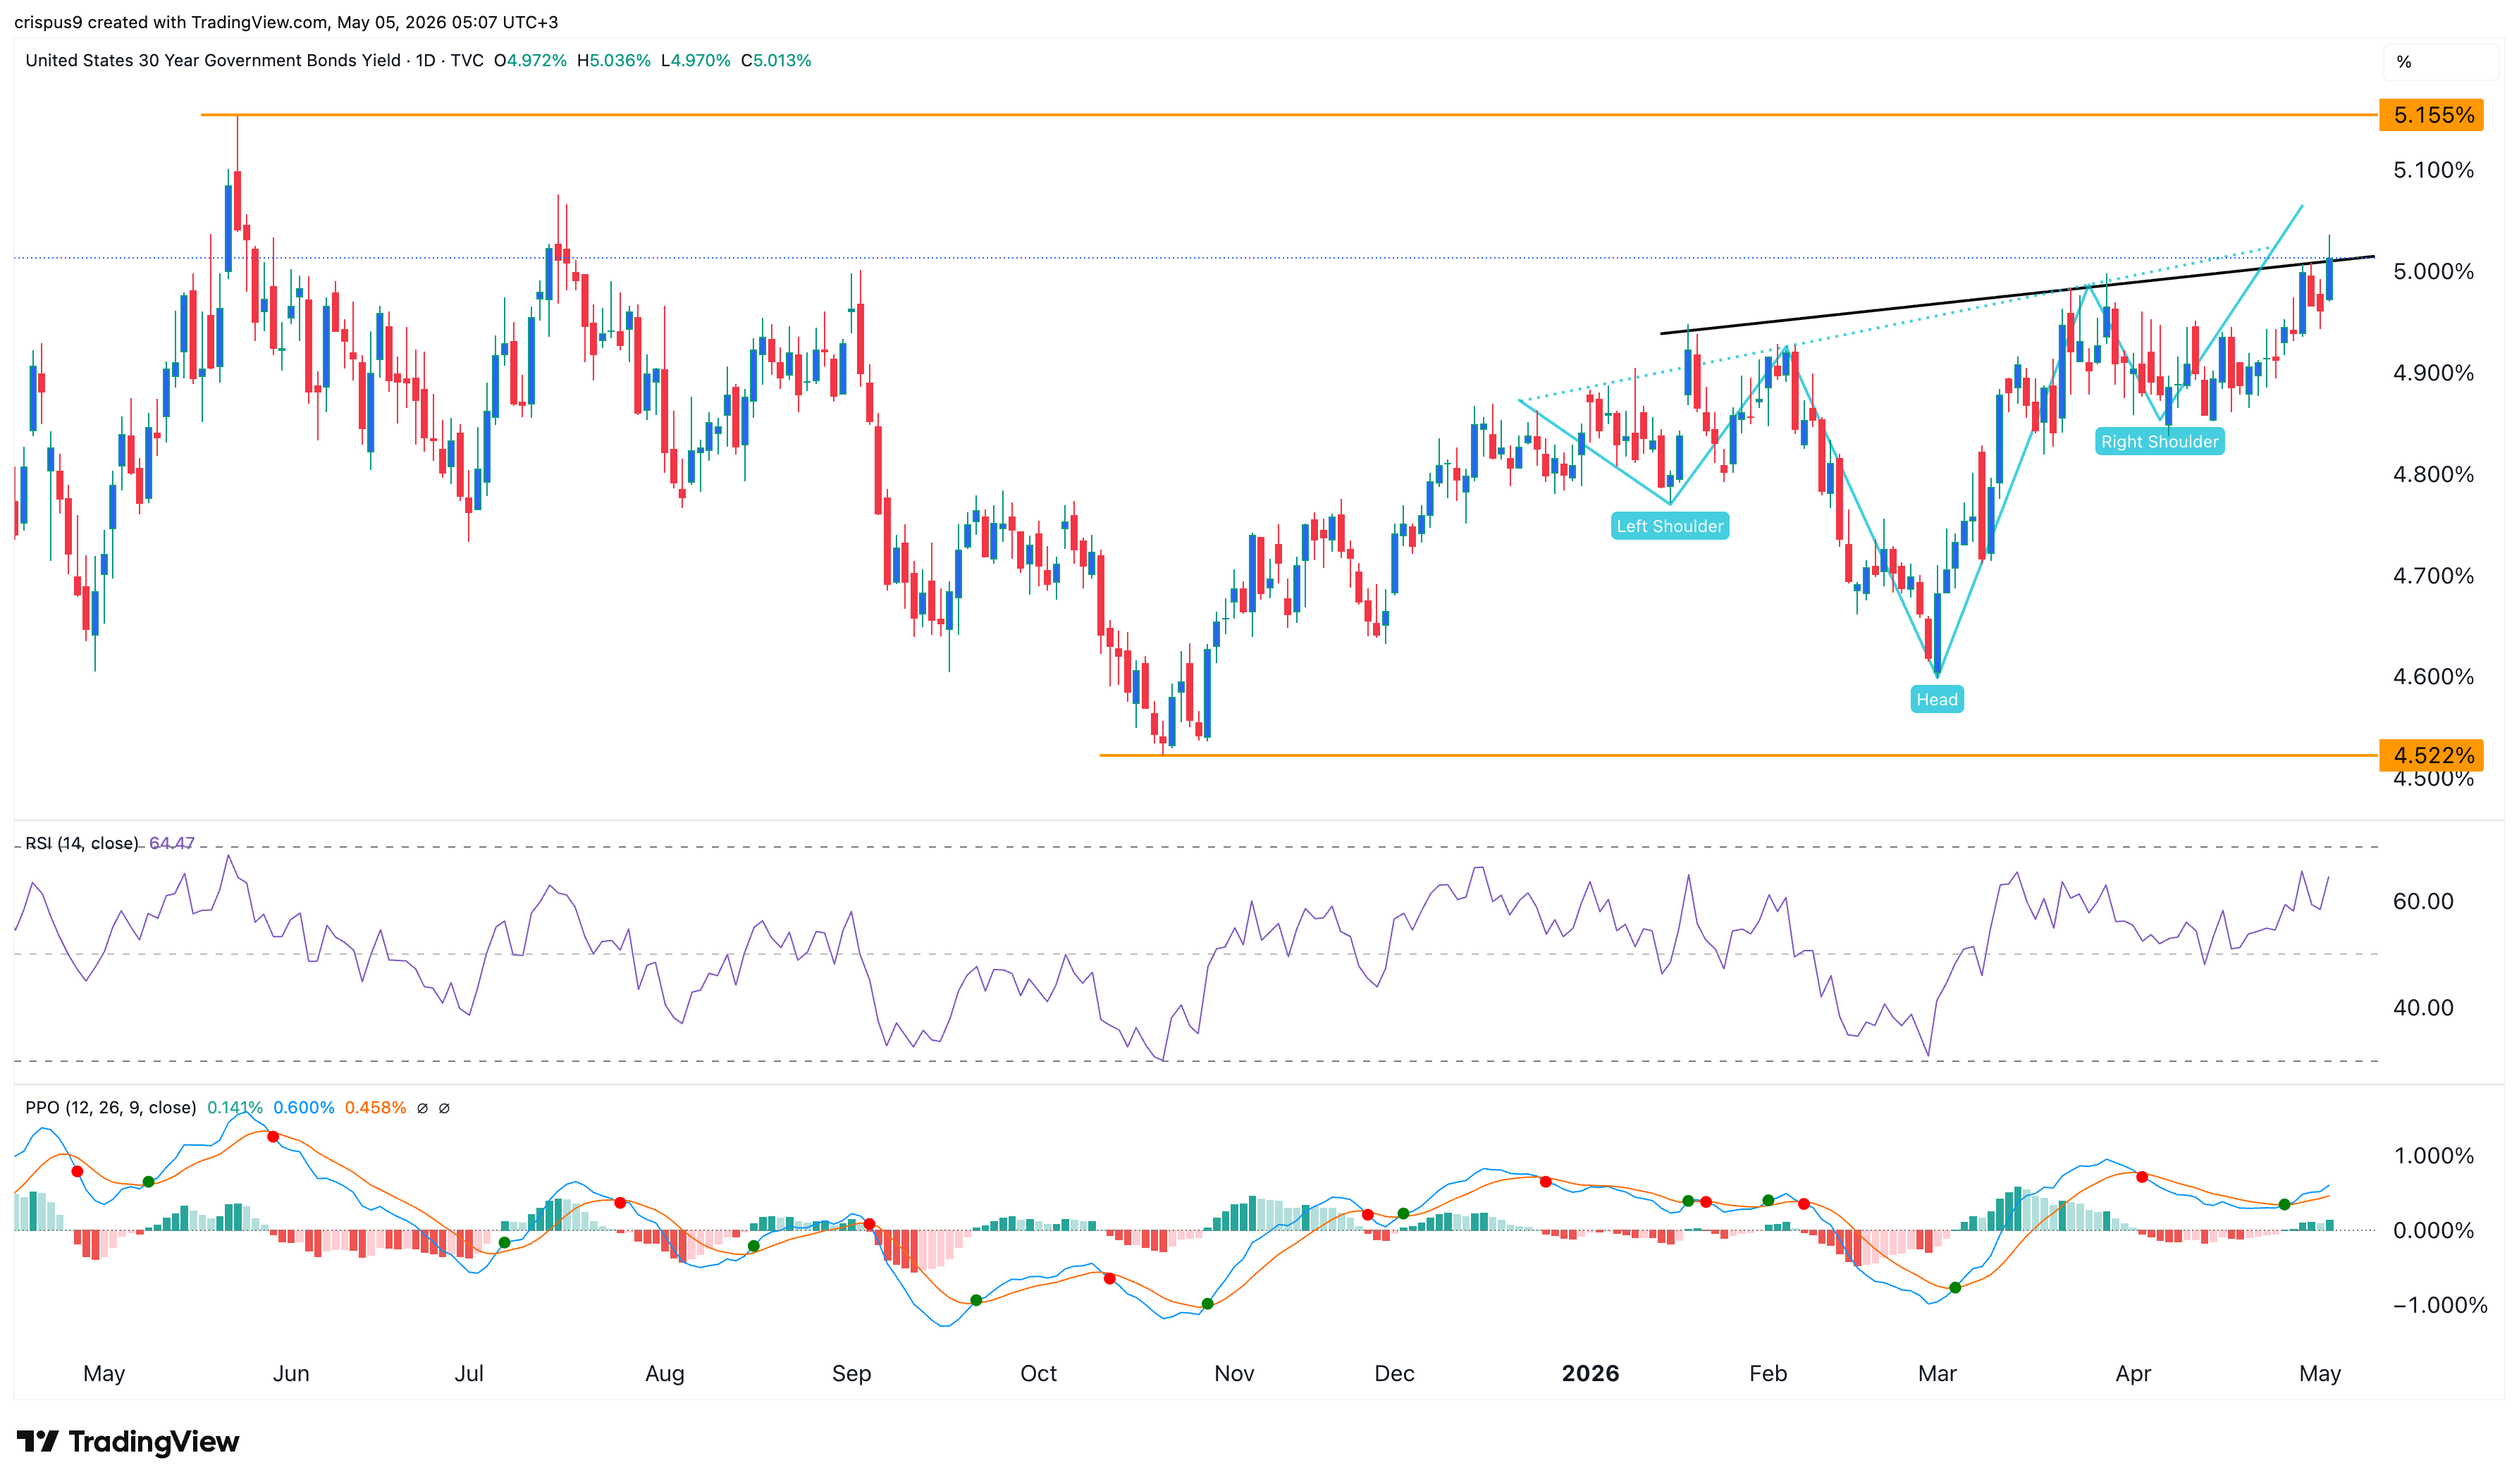Click the Jul label on time axis
Image resolution: width=2519 pixels, height=1484 pixels.
469,1373
